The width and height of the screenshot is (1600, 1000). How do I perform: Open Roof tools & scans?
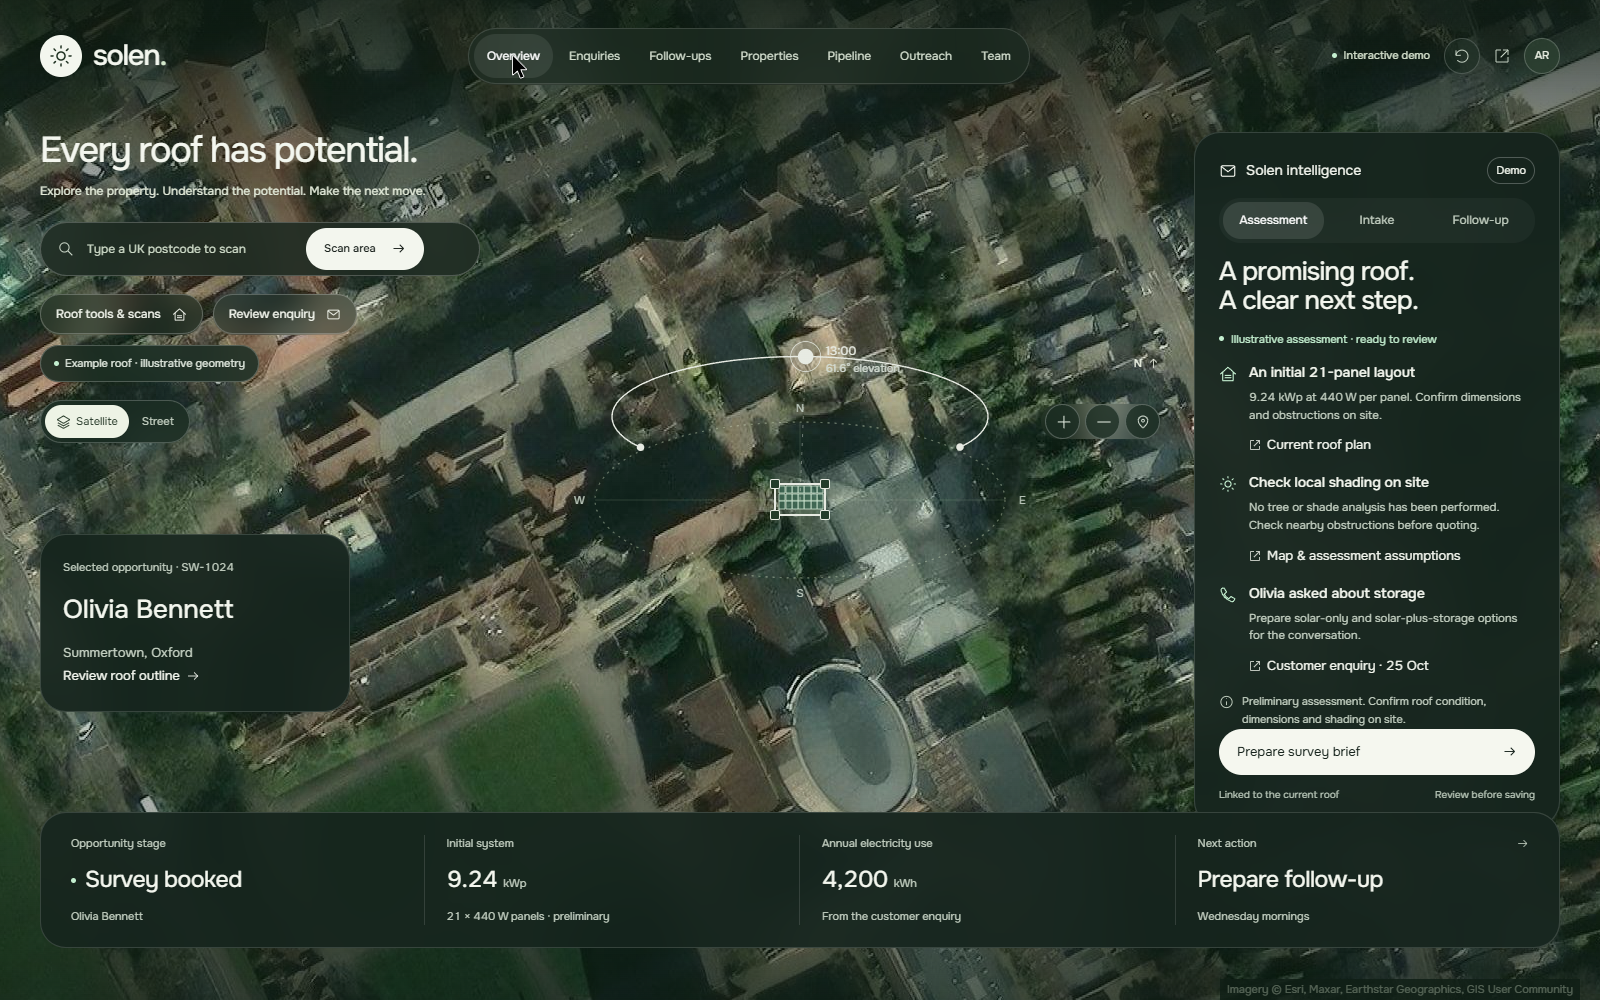(x=121, y=314)
